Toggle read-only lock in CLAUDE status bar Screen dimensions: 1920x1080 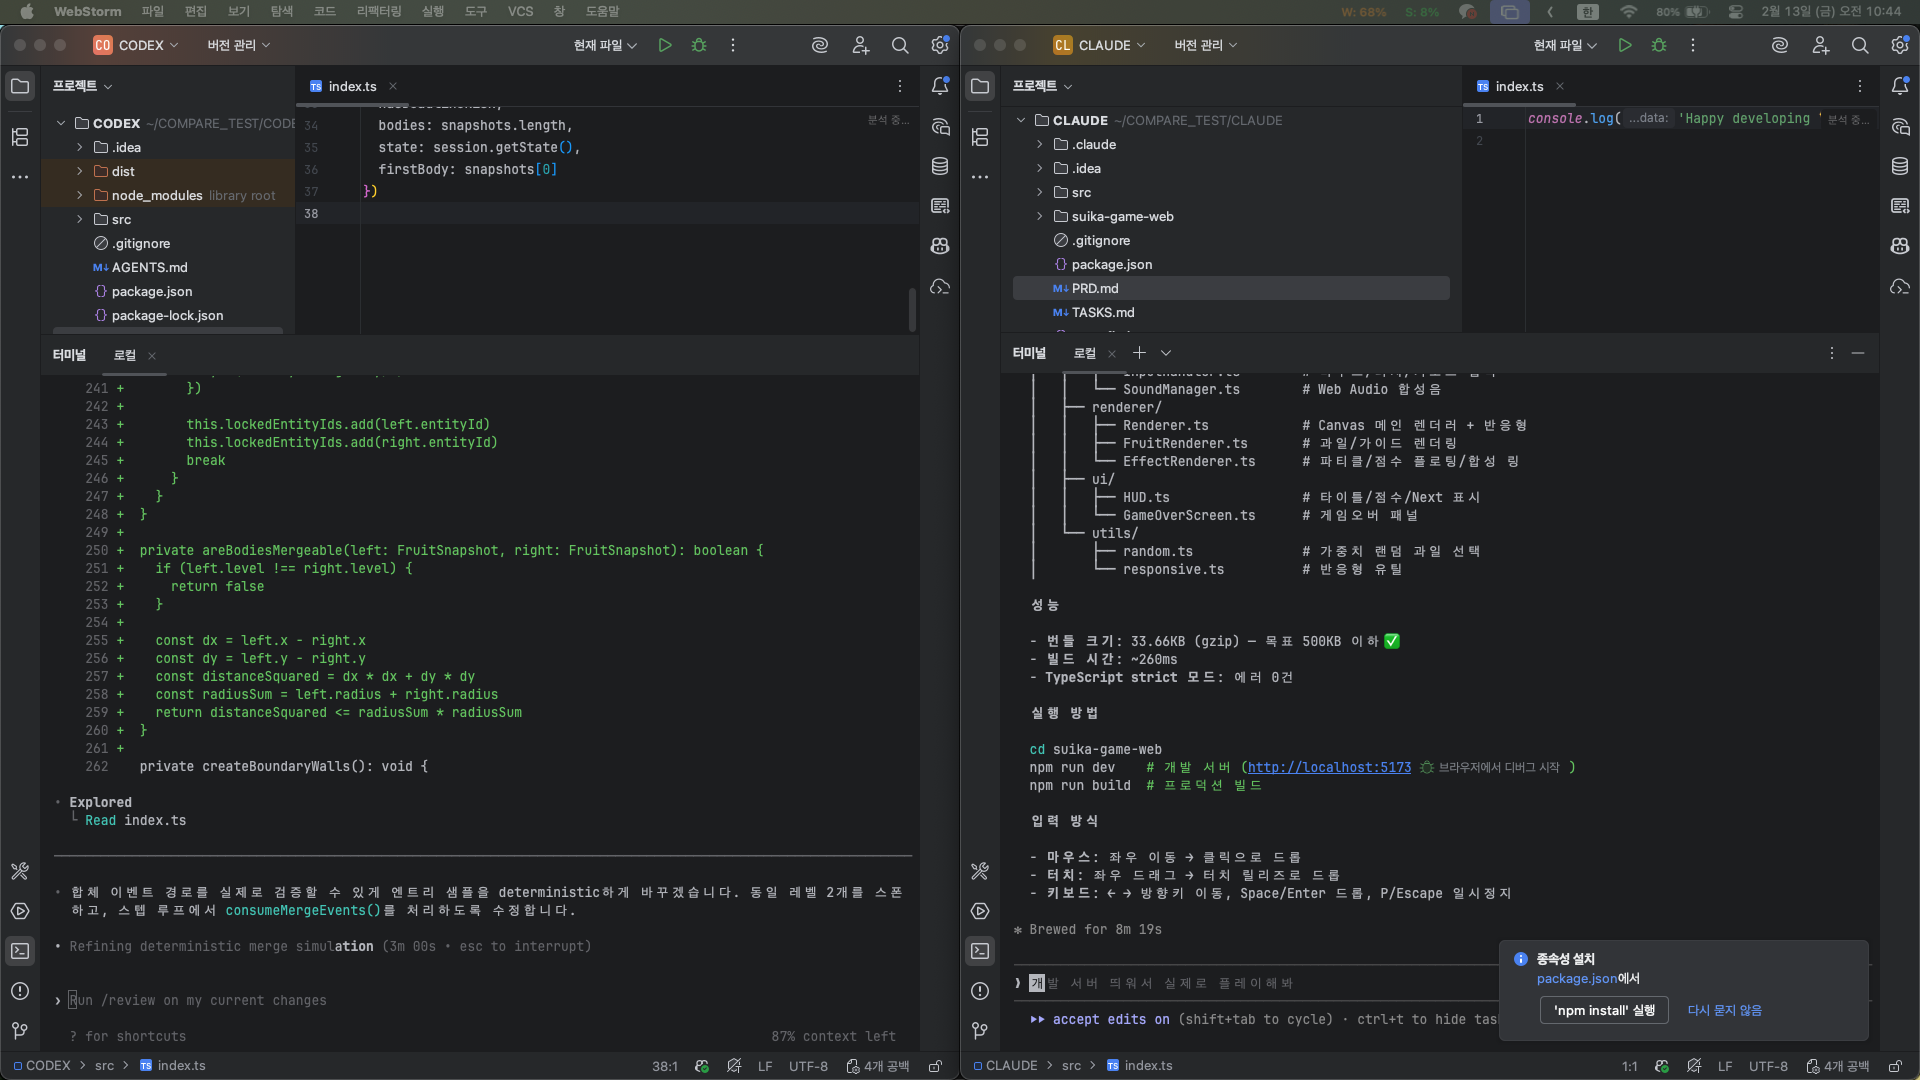click(x=1895, y=1066)
